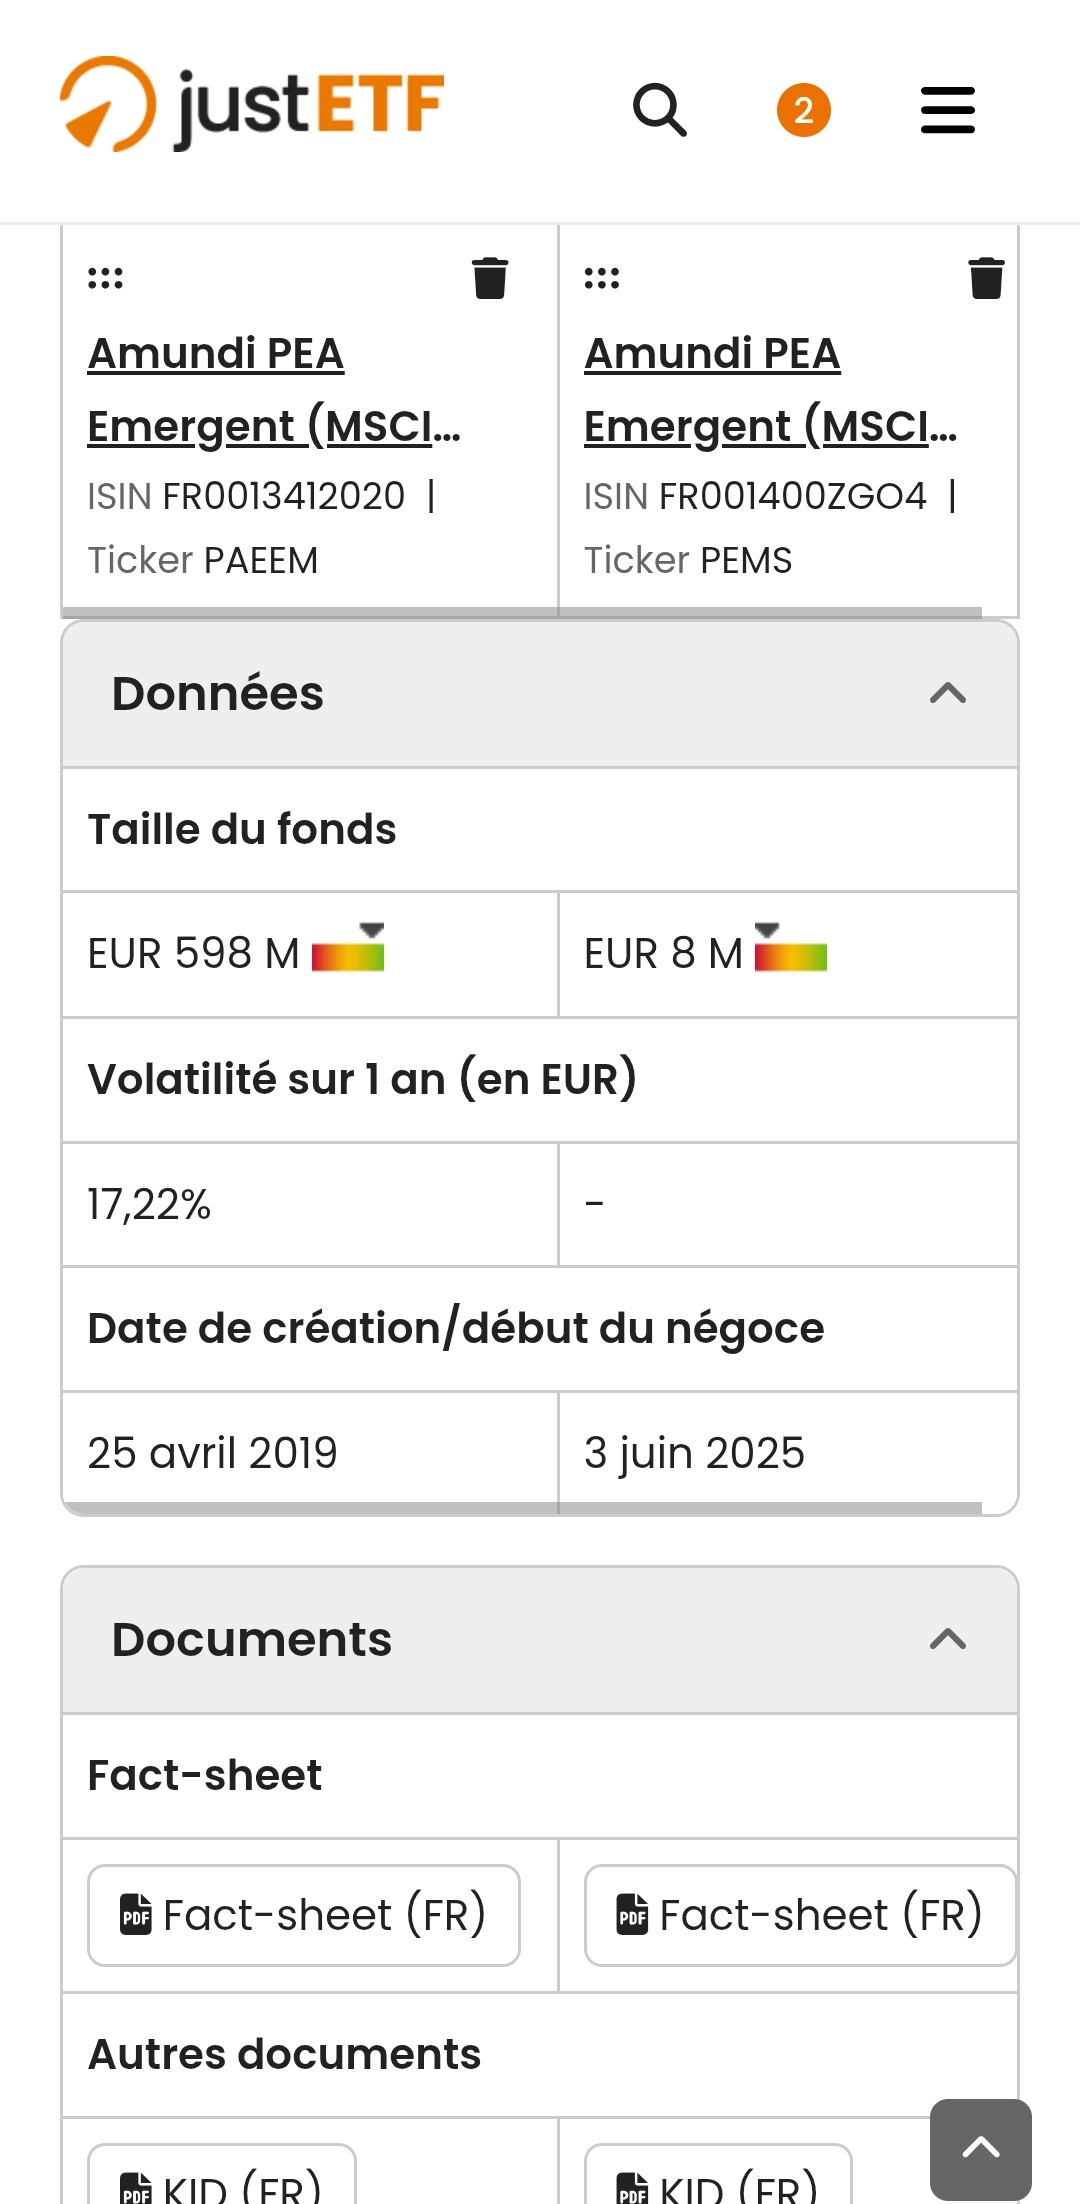The image size is (1080, 2204).
Task: Click the orange notification badge showing 2
Action: (x=804, y=110)
